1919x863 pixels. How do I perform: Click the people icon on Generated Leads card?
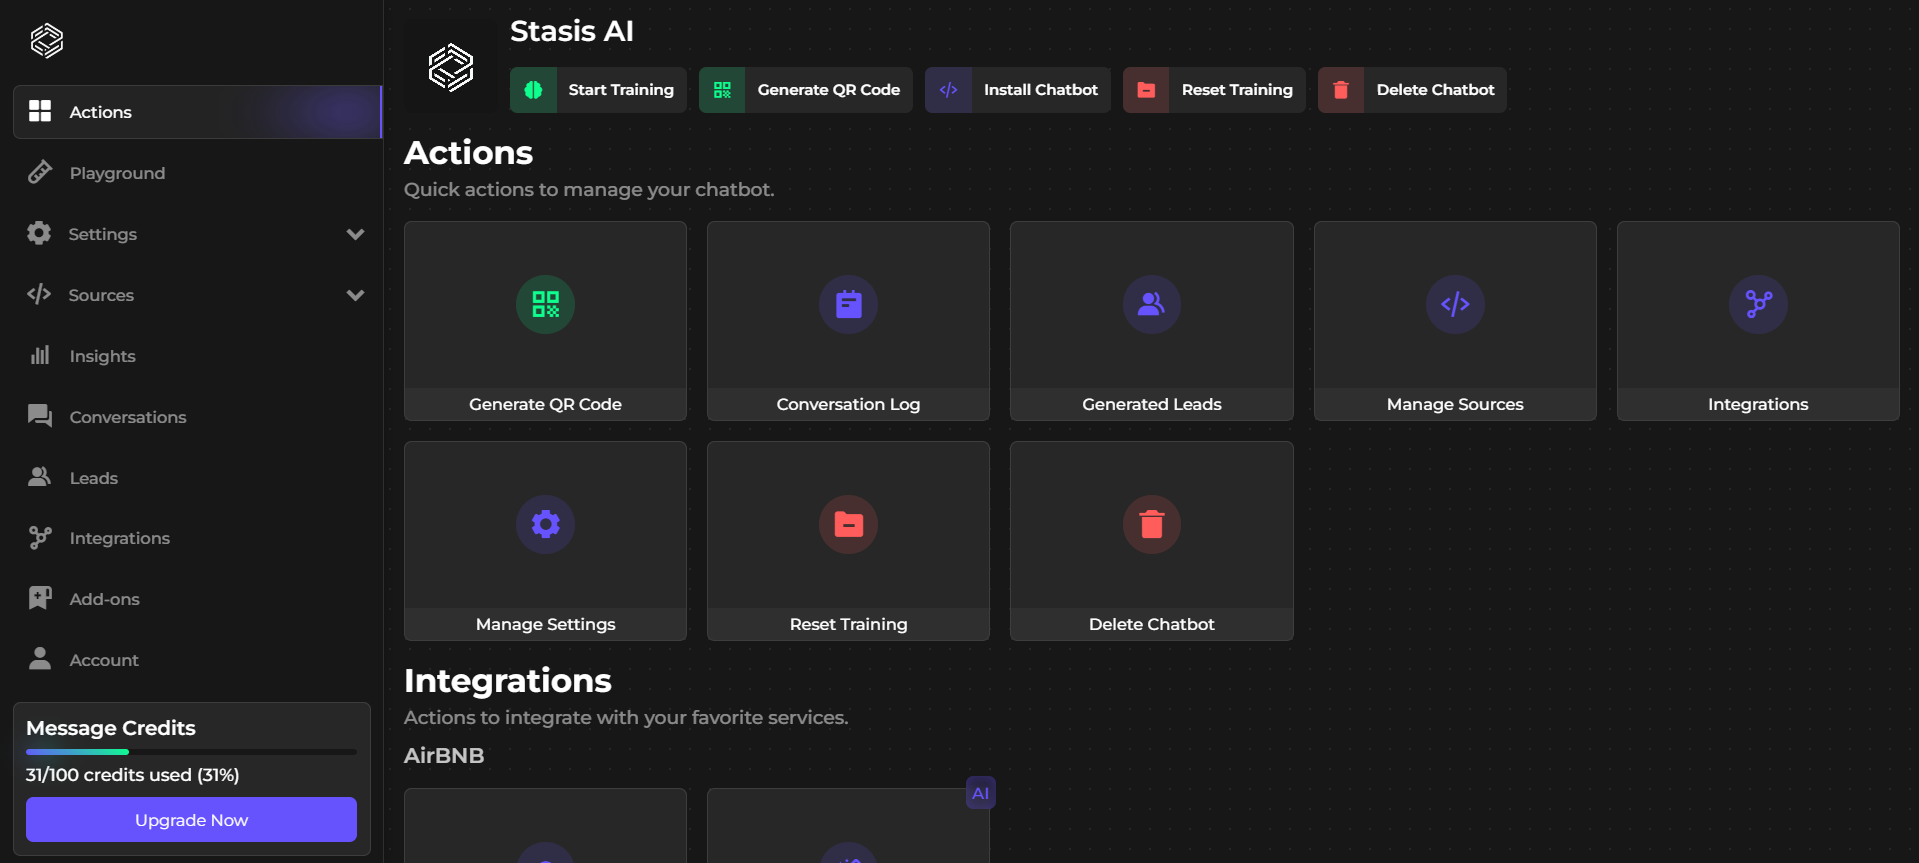click(1152, 304)
